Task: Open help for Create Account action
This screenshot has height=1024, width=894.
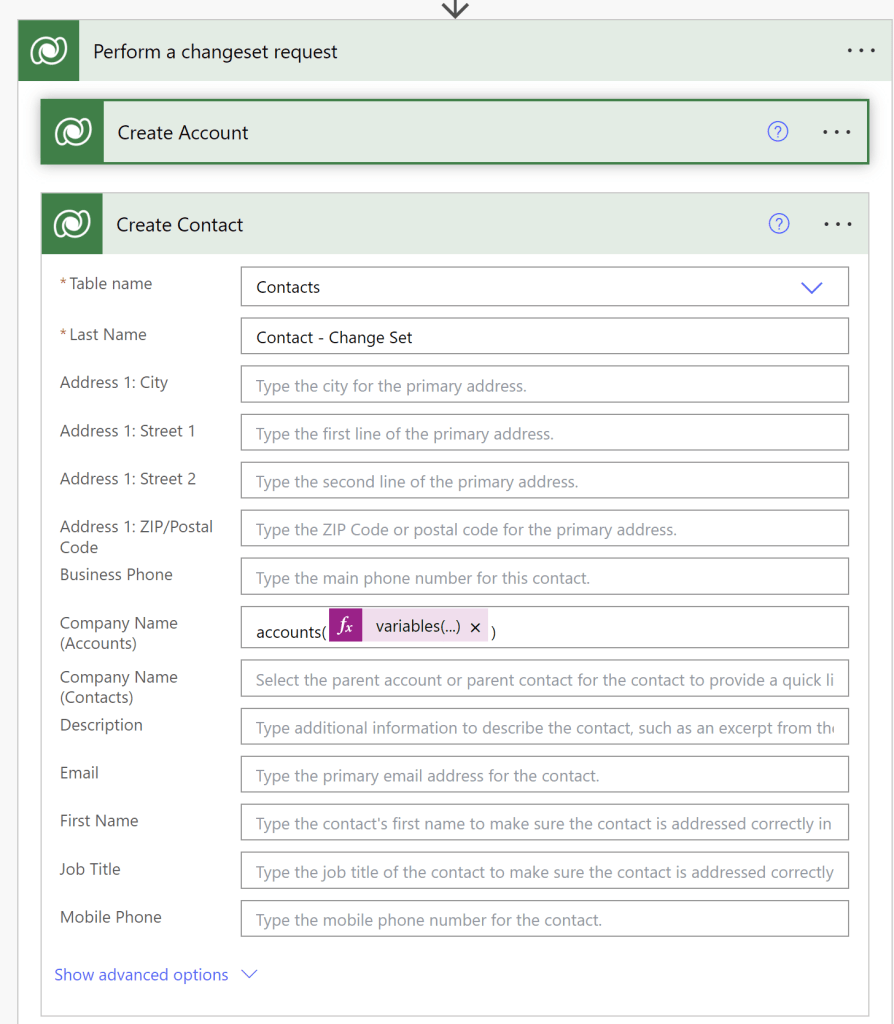Action: click(x=778, y=132)
